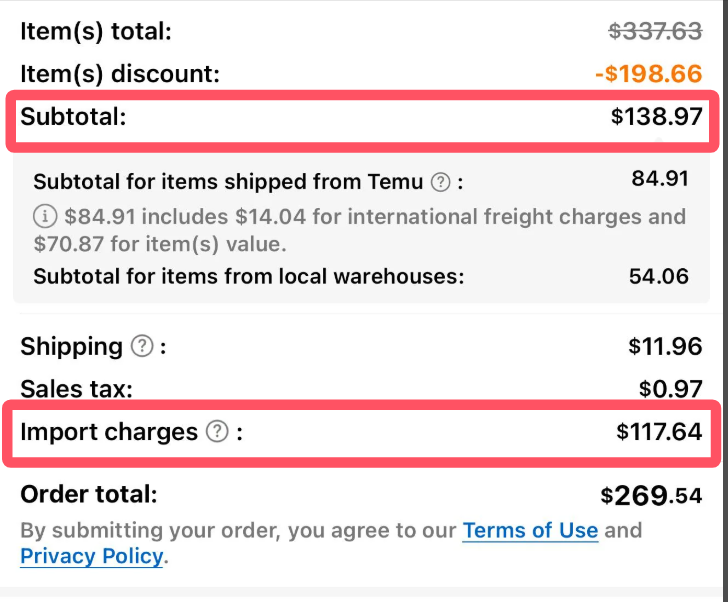
Task: Open the Terms of Use link
Action: tap(530, 530)
